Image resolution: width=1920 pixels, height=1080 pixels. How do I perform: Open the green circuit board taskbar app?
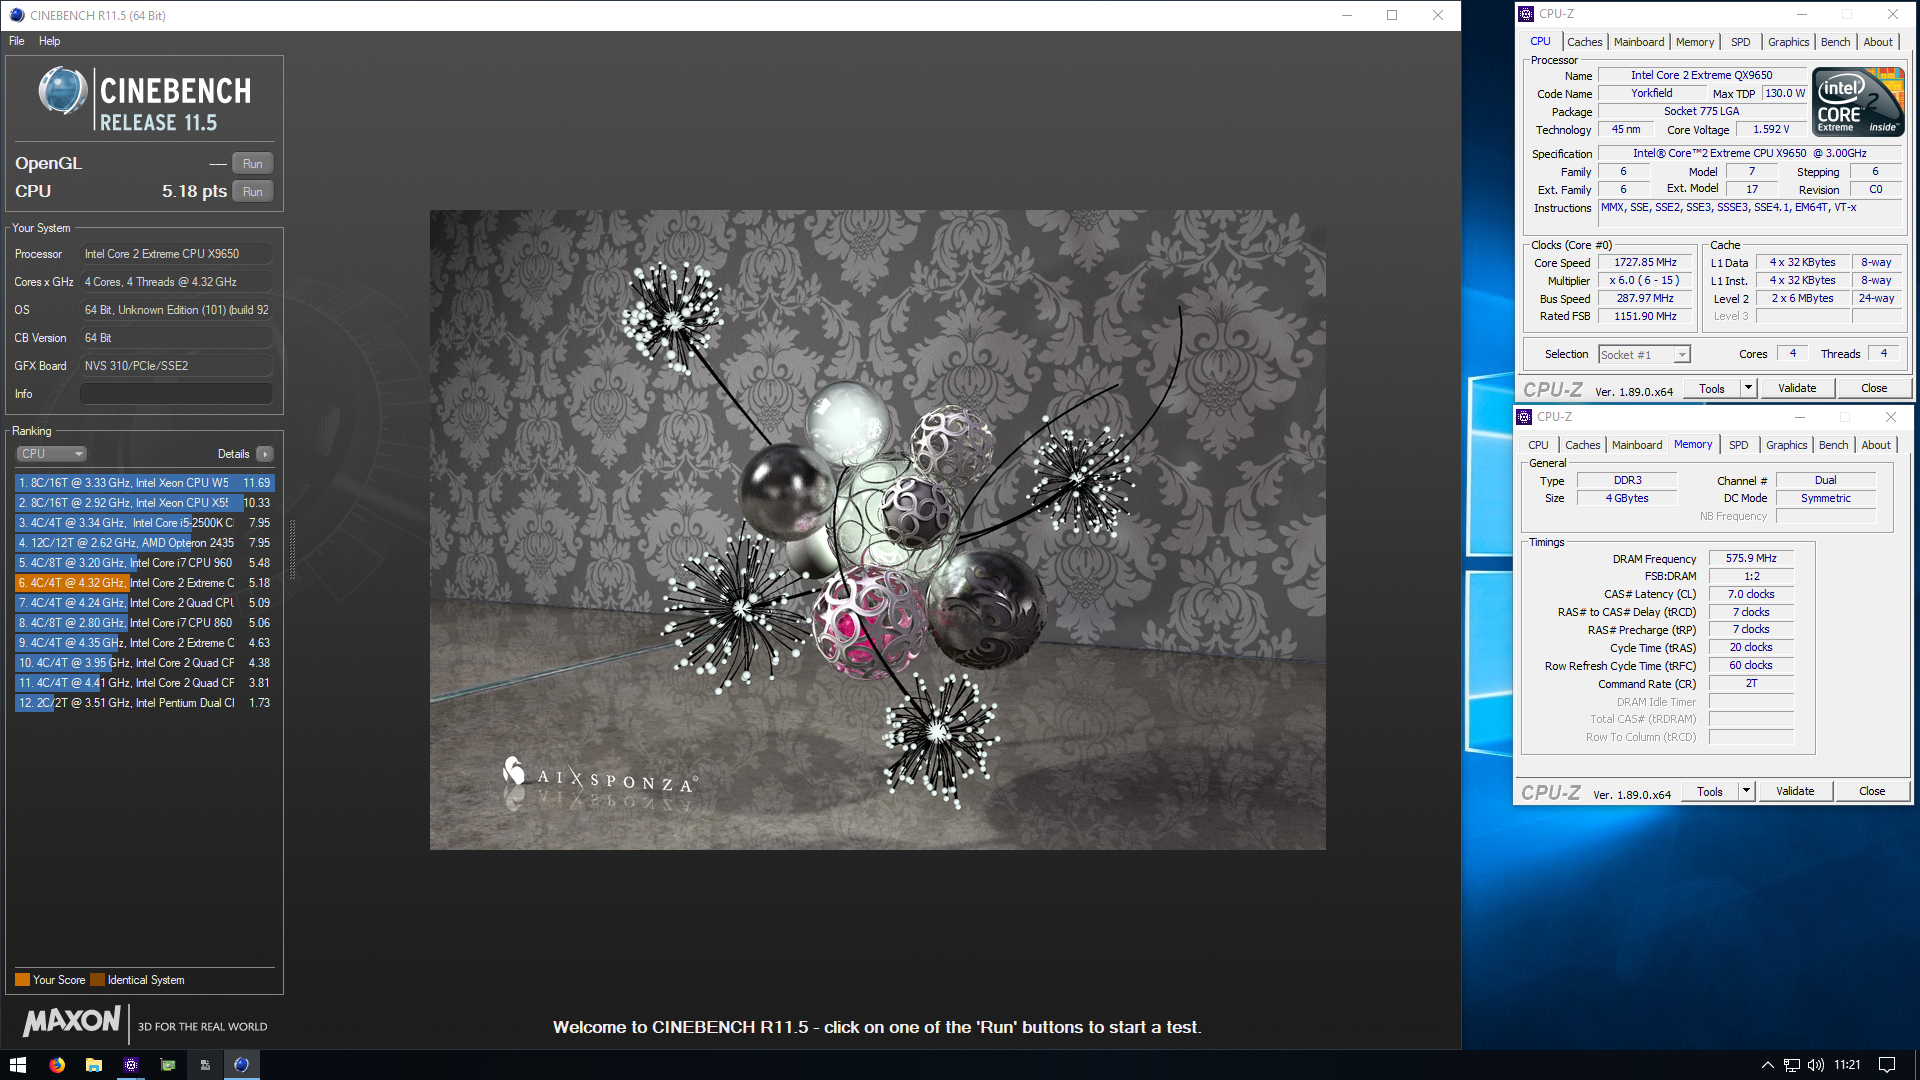point(168,1065)
